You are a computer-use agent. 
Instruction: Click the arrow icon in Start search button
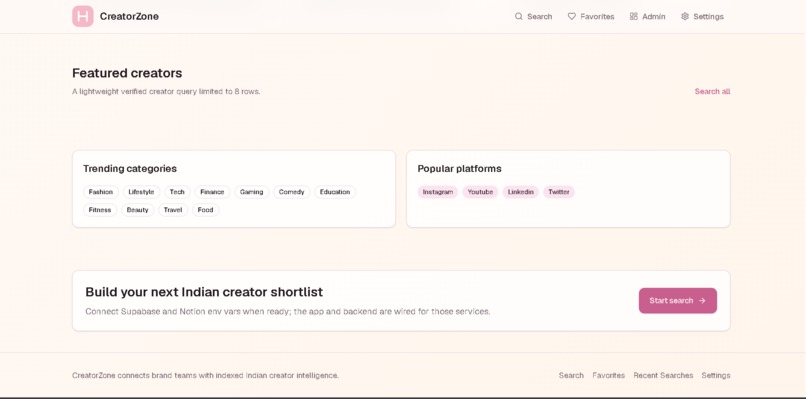pyautogui.click(x=702, y=301)
